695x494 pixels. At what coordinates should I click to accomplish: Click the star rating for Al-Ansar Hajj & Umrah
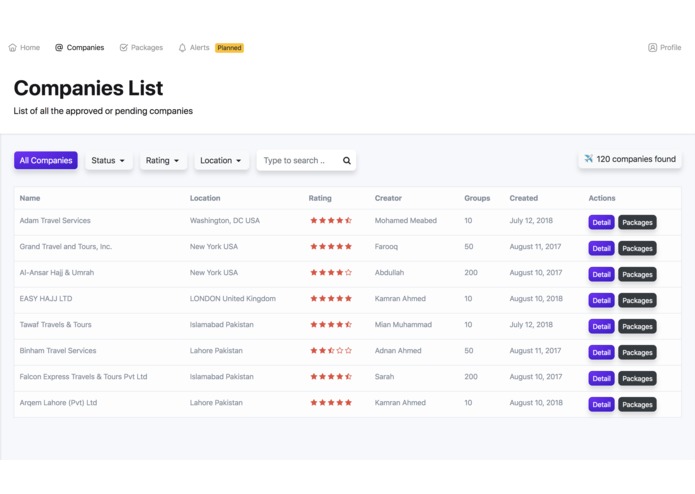(x=331, y=272)
